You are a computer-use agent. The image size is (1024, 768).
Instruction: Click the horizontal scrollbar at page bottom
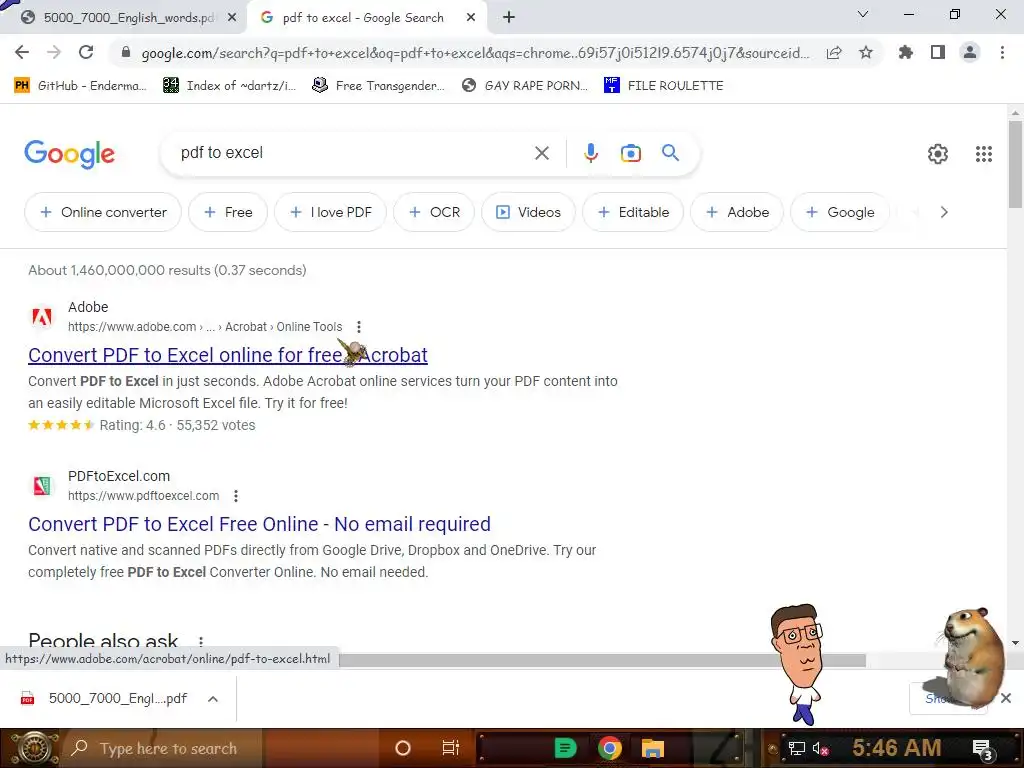click(602, 661)
